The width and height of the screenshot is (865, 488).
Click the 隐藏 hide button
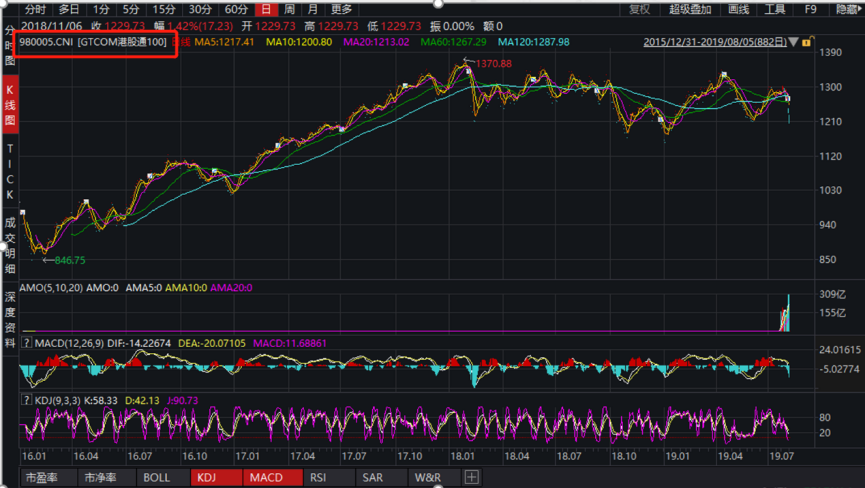pyautogui.click(x=847, y=9)
